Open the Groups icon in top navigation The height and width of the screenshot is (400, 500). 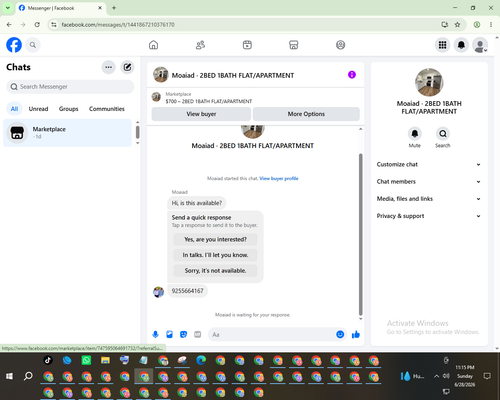340,45
